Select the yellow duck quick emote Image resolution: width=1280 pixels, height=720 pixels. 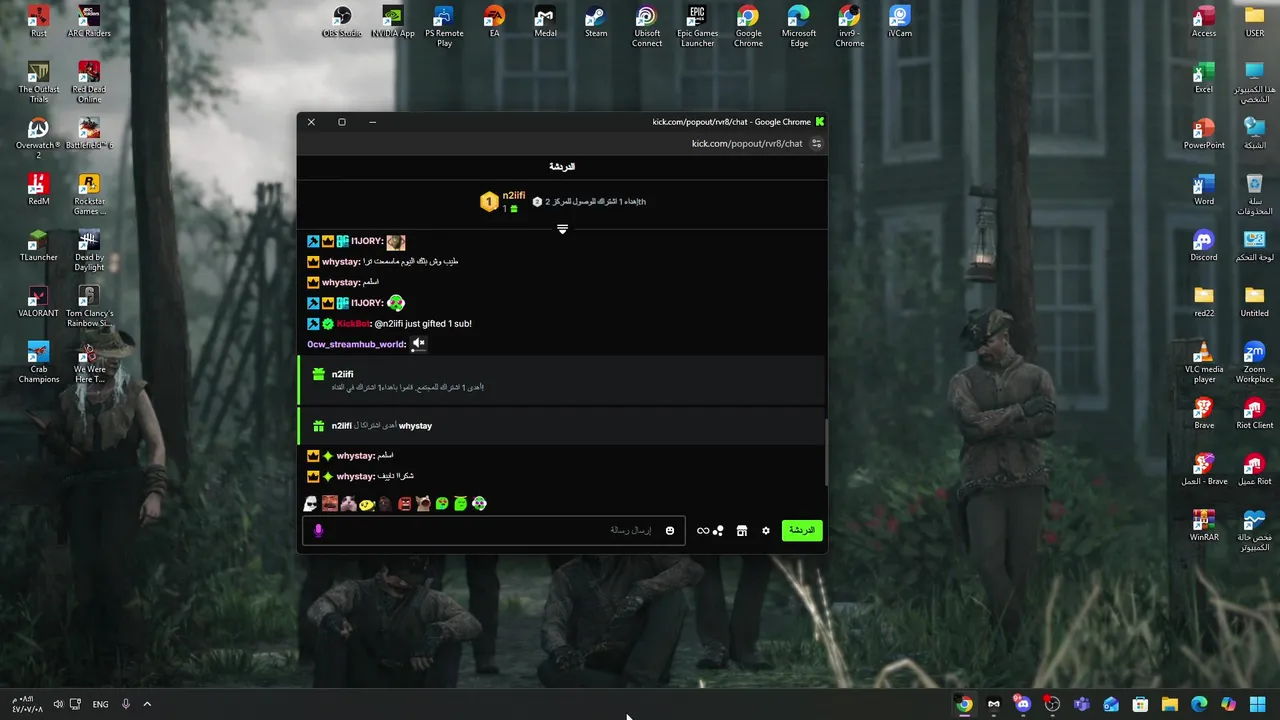(x=367, y=504)
